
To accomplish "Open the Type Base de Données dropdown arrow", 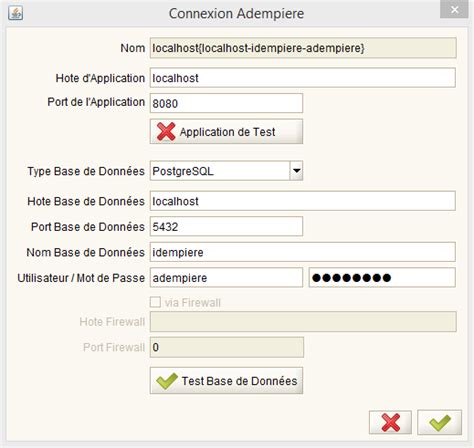I will pos(296,171).
